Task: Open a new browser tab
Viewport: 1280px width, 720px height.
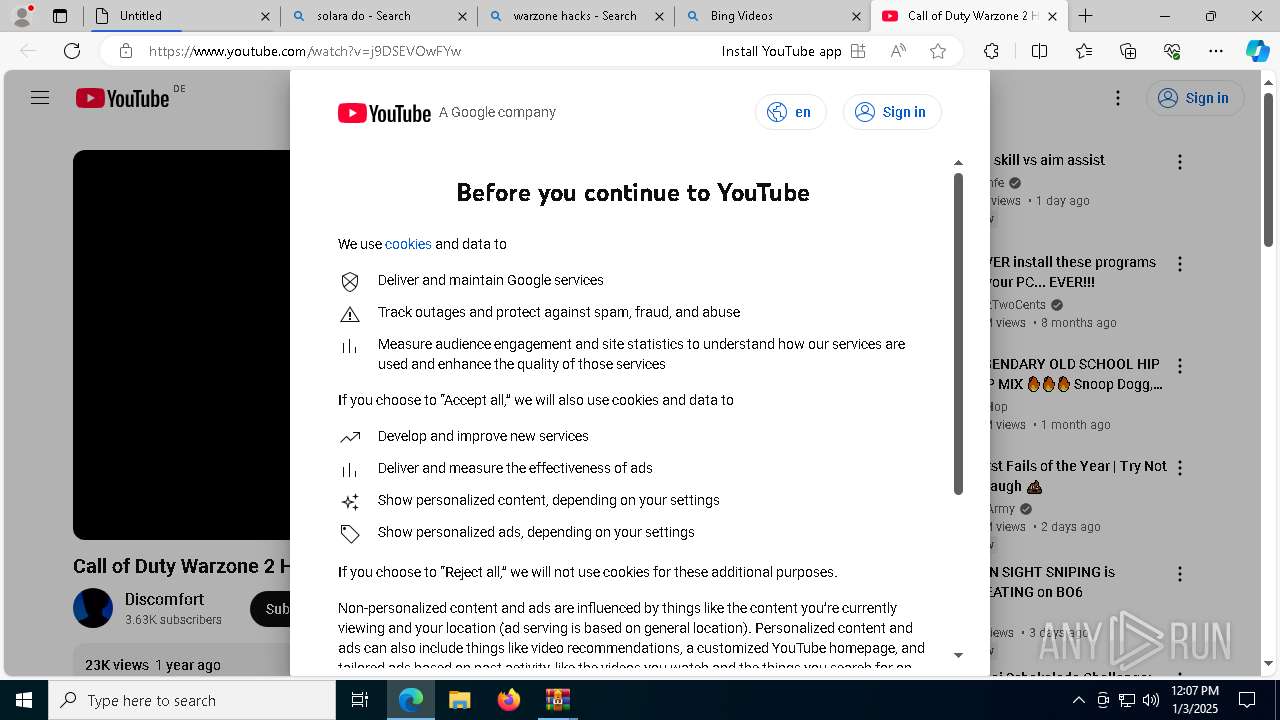Action: pyautogui.click(x=1085, y=16)
